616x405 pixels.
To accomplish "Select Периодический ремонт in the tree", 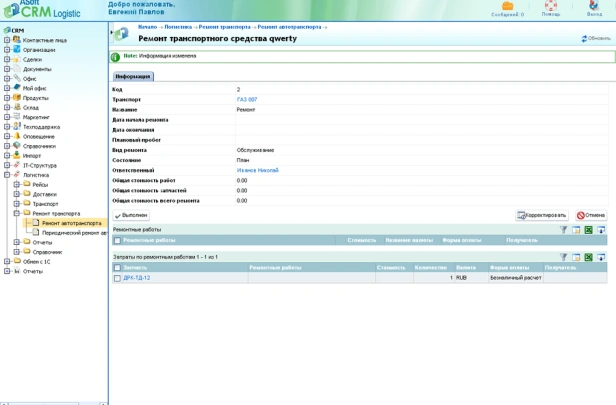I will (x=74, y=232).
